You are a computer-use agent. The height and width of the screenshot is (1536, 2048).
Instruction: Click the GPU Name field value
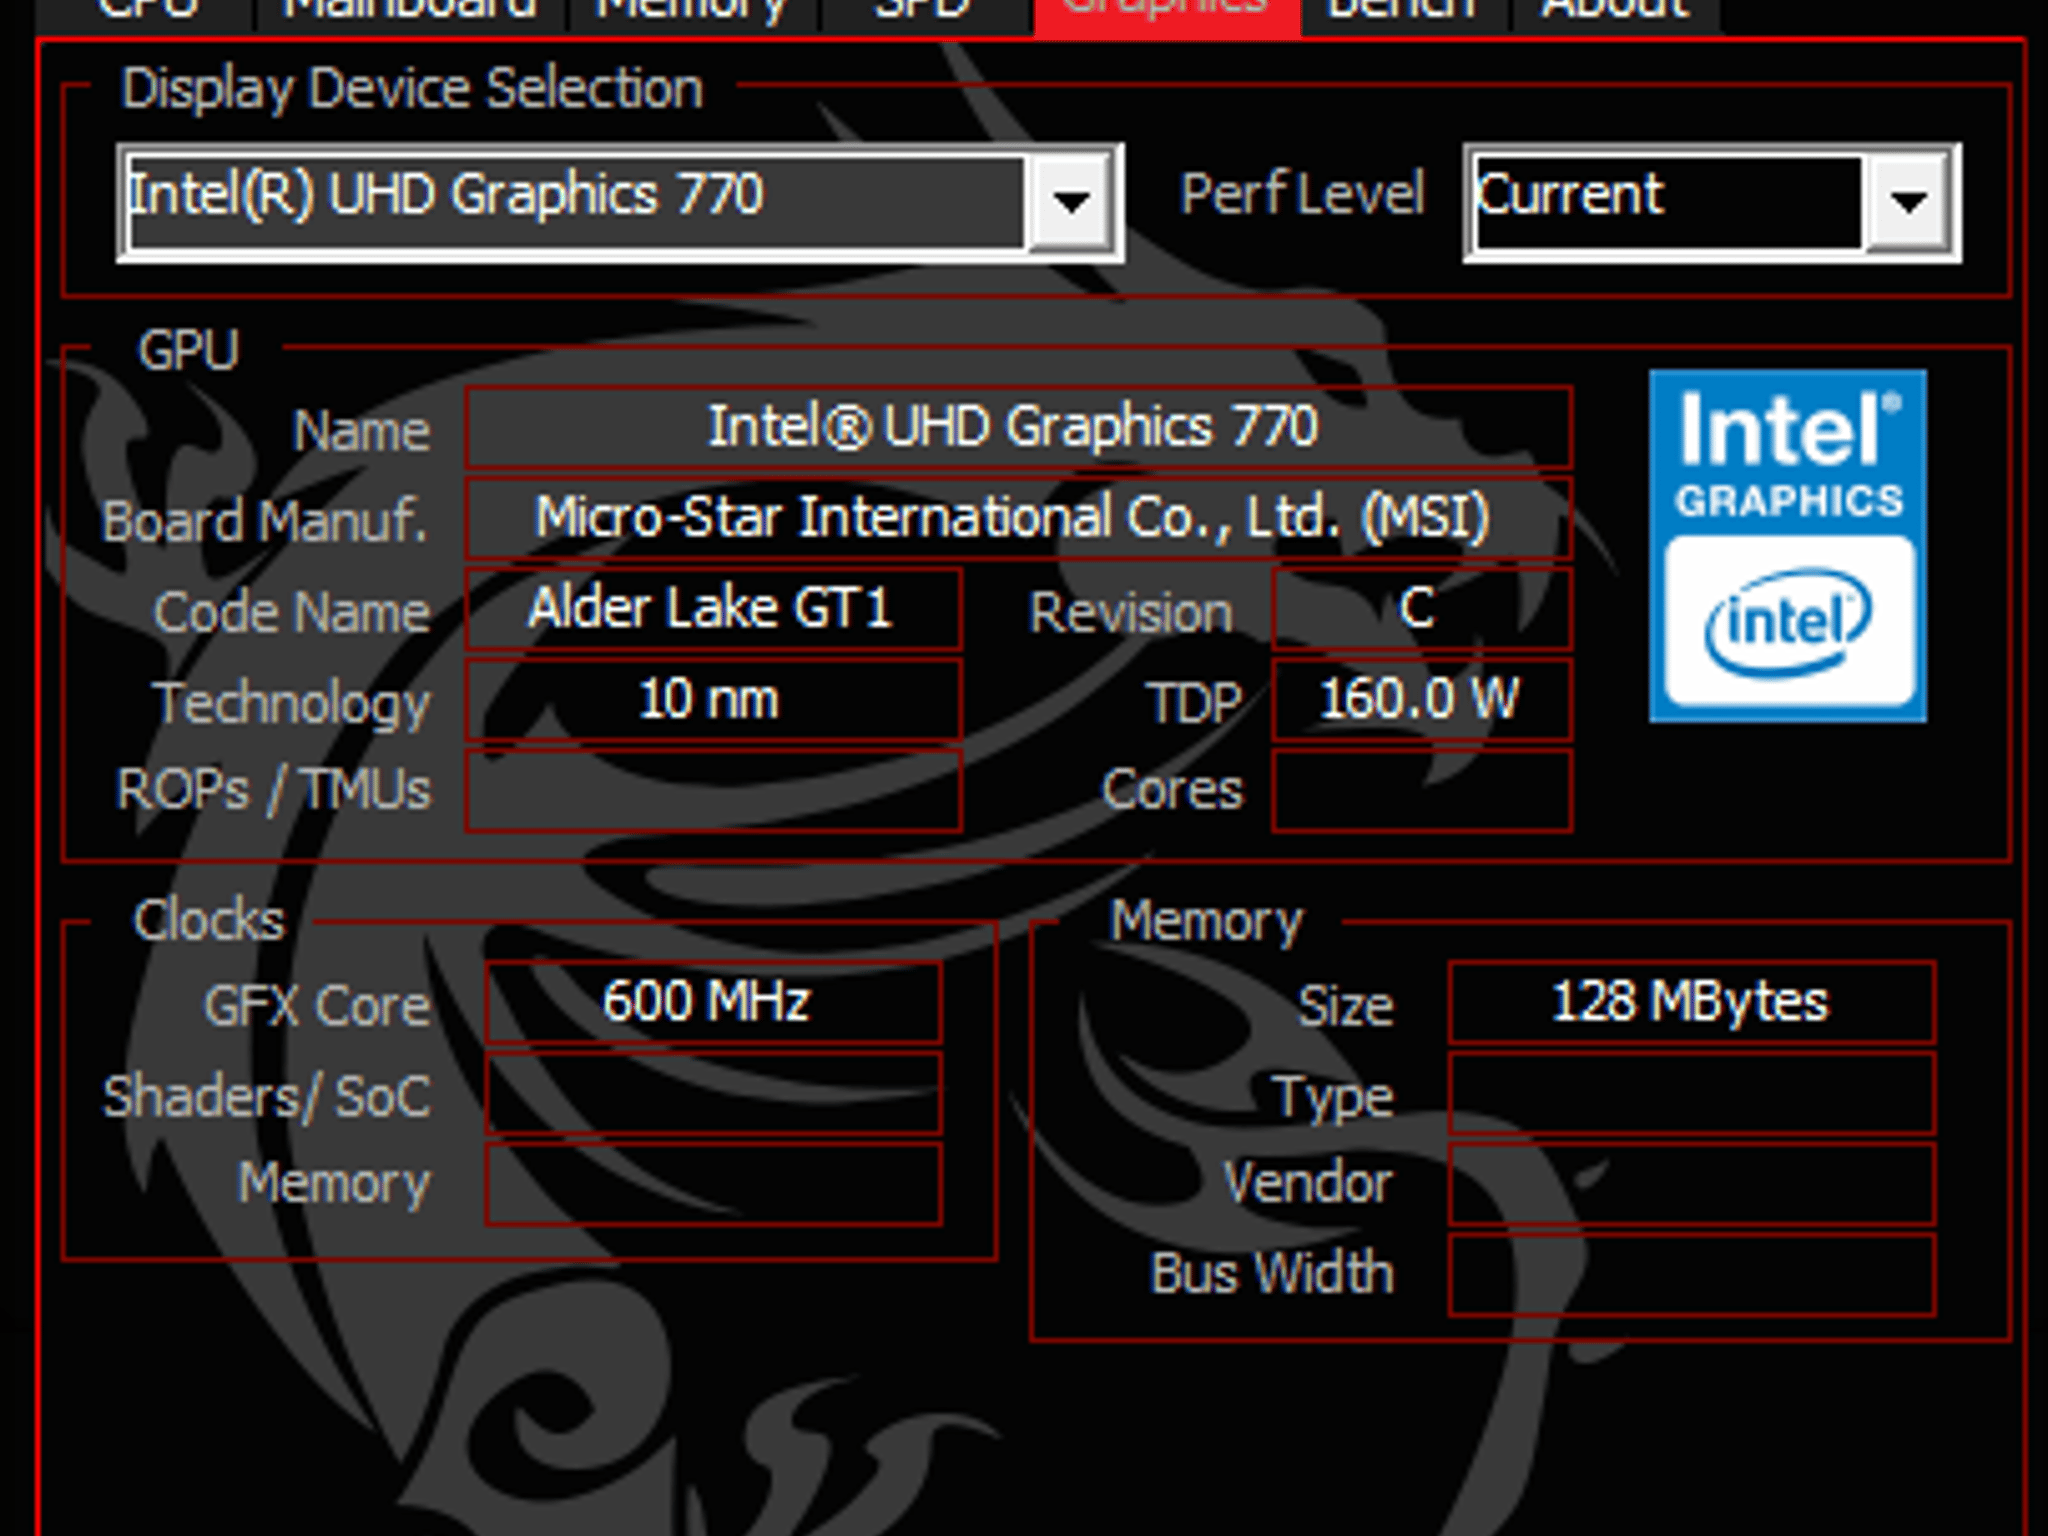1018,427
